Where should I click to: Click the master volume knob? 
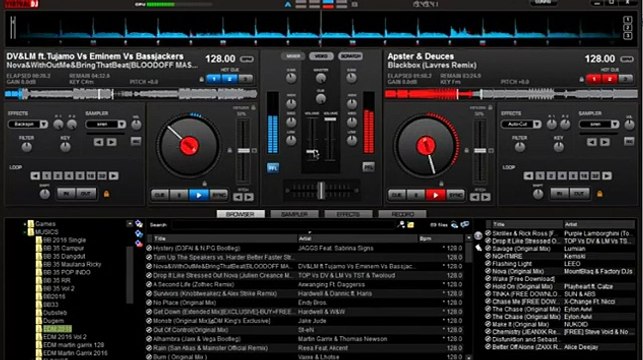pyautogui.click(x=321, y=78)
